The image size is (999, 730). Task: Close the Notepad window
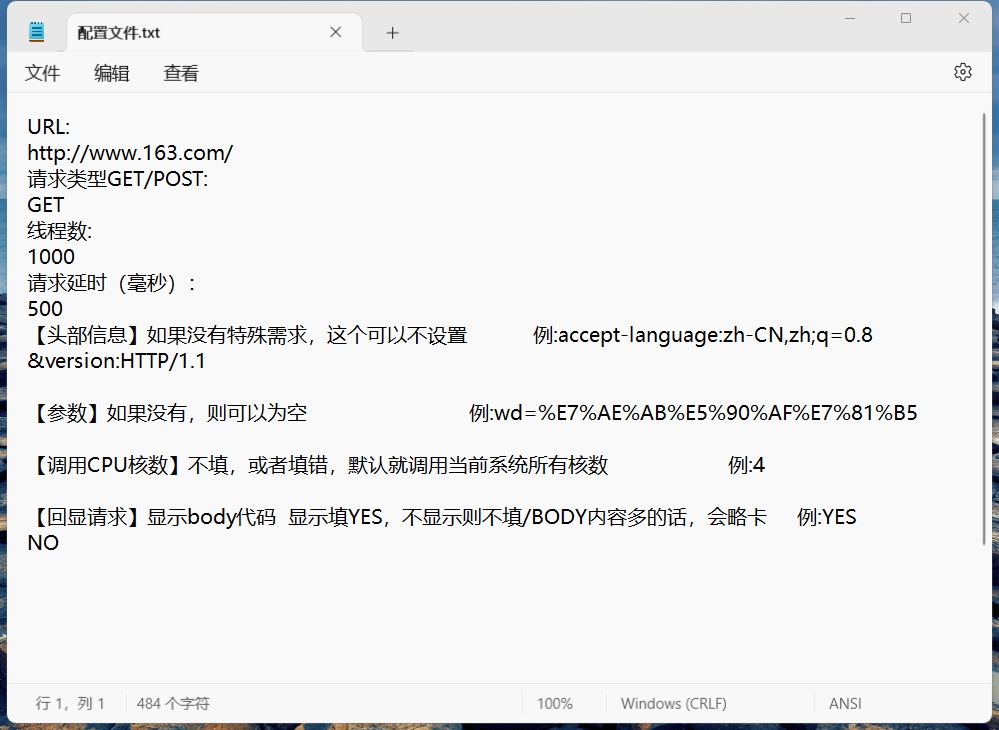pos(964,18)
